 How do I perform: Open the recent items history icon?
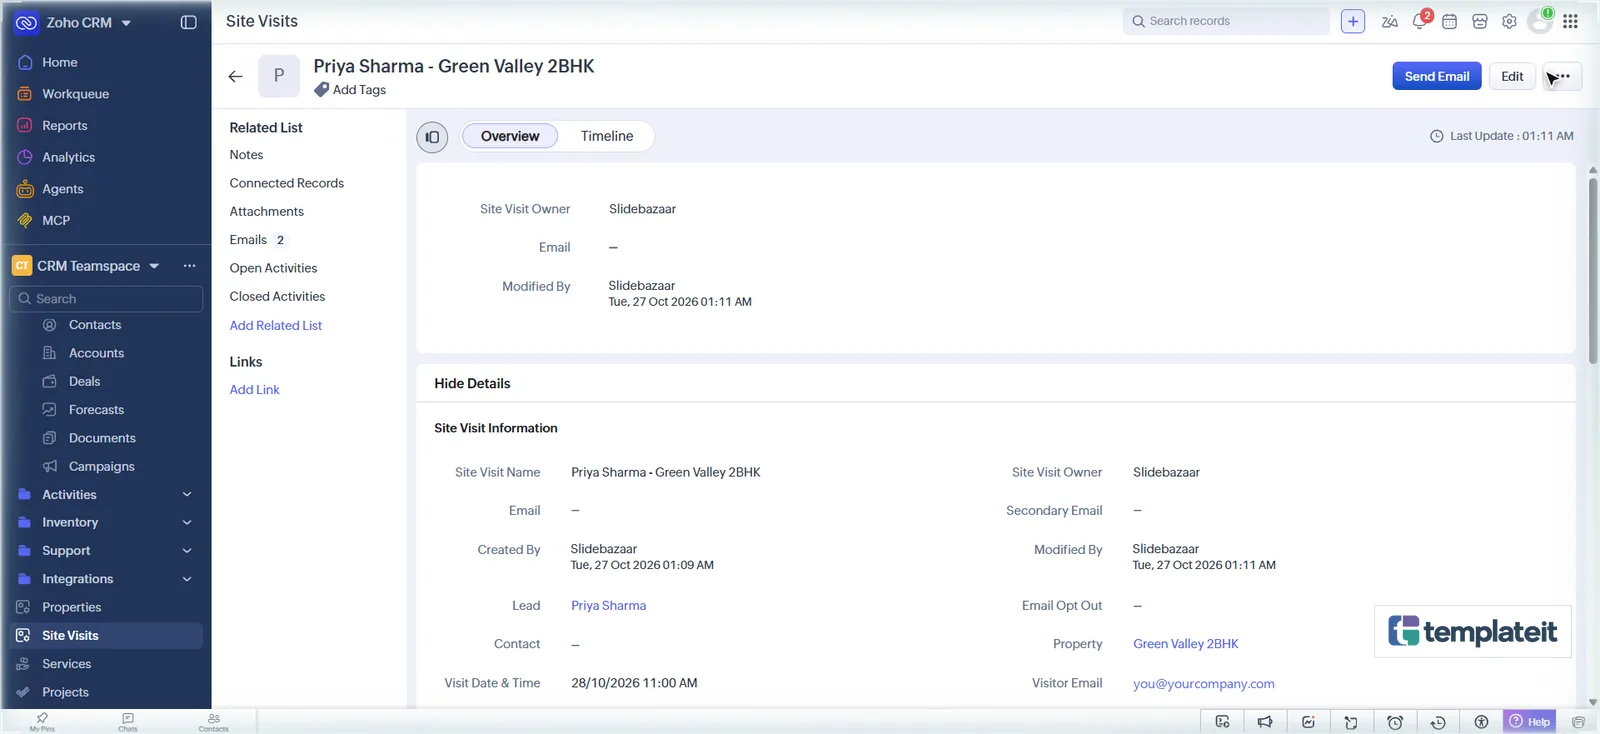pos(1438,722)
